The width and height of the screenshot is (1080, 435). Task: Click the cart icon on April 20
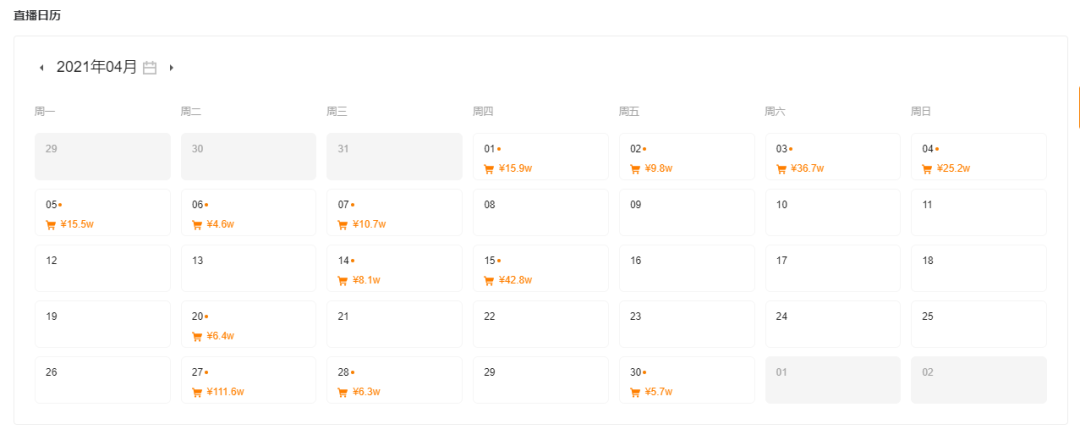point(197,336)
